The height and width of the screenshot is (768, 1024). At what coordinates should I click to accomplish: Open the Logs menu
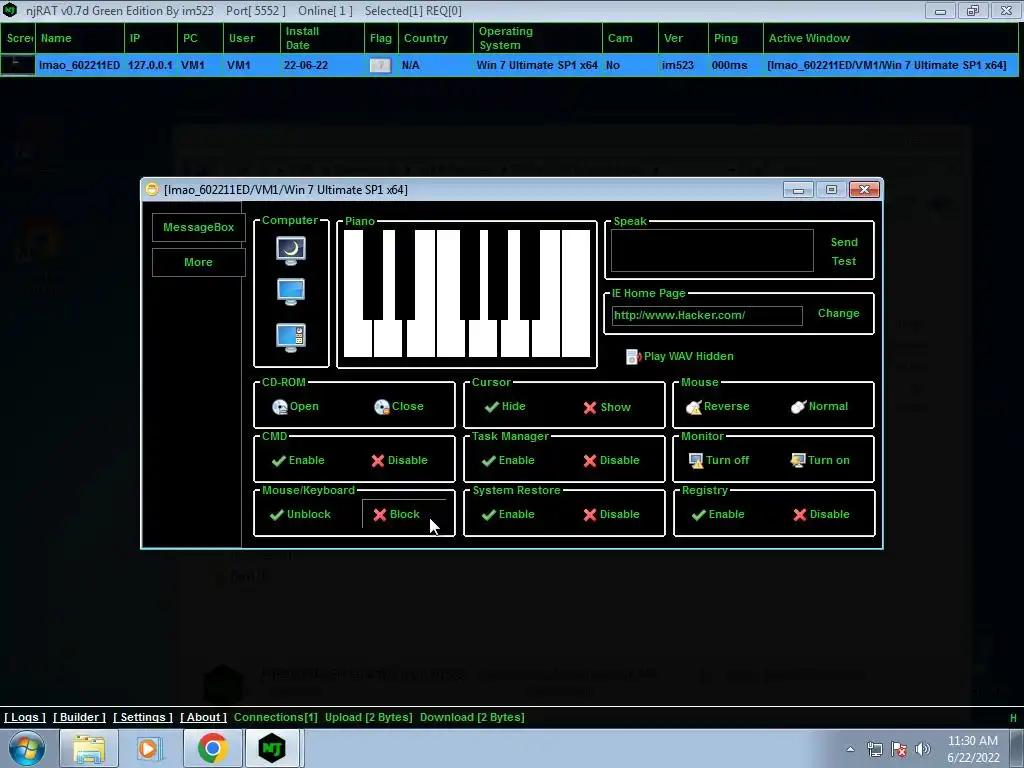click(x=25, y=717)
